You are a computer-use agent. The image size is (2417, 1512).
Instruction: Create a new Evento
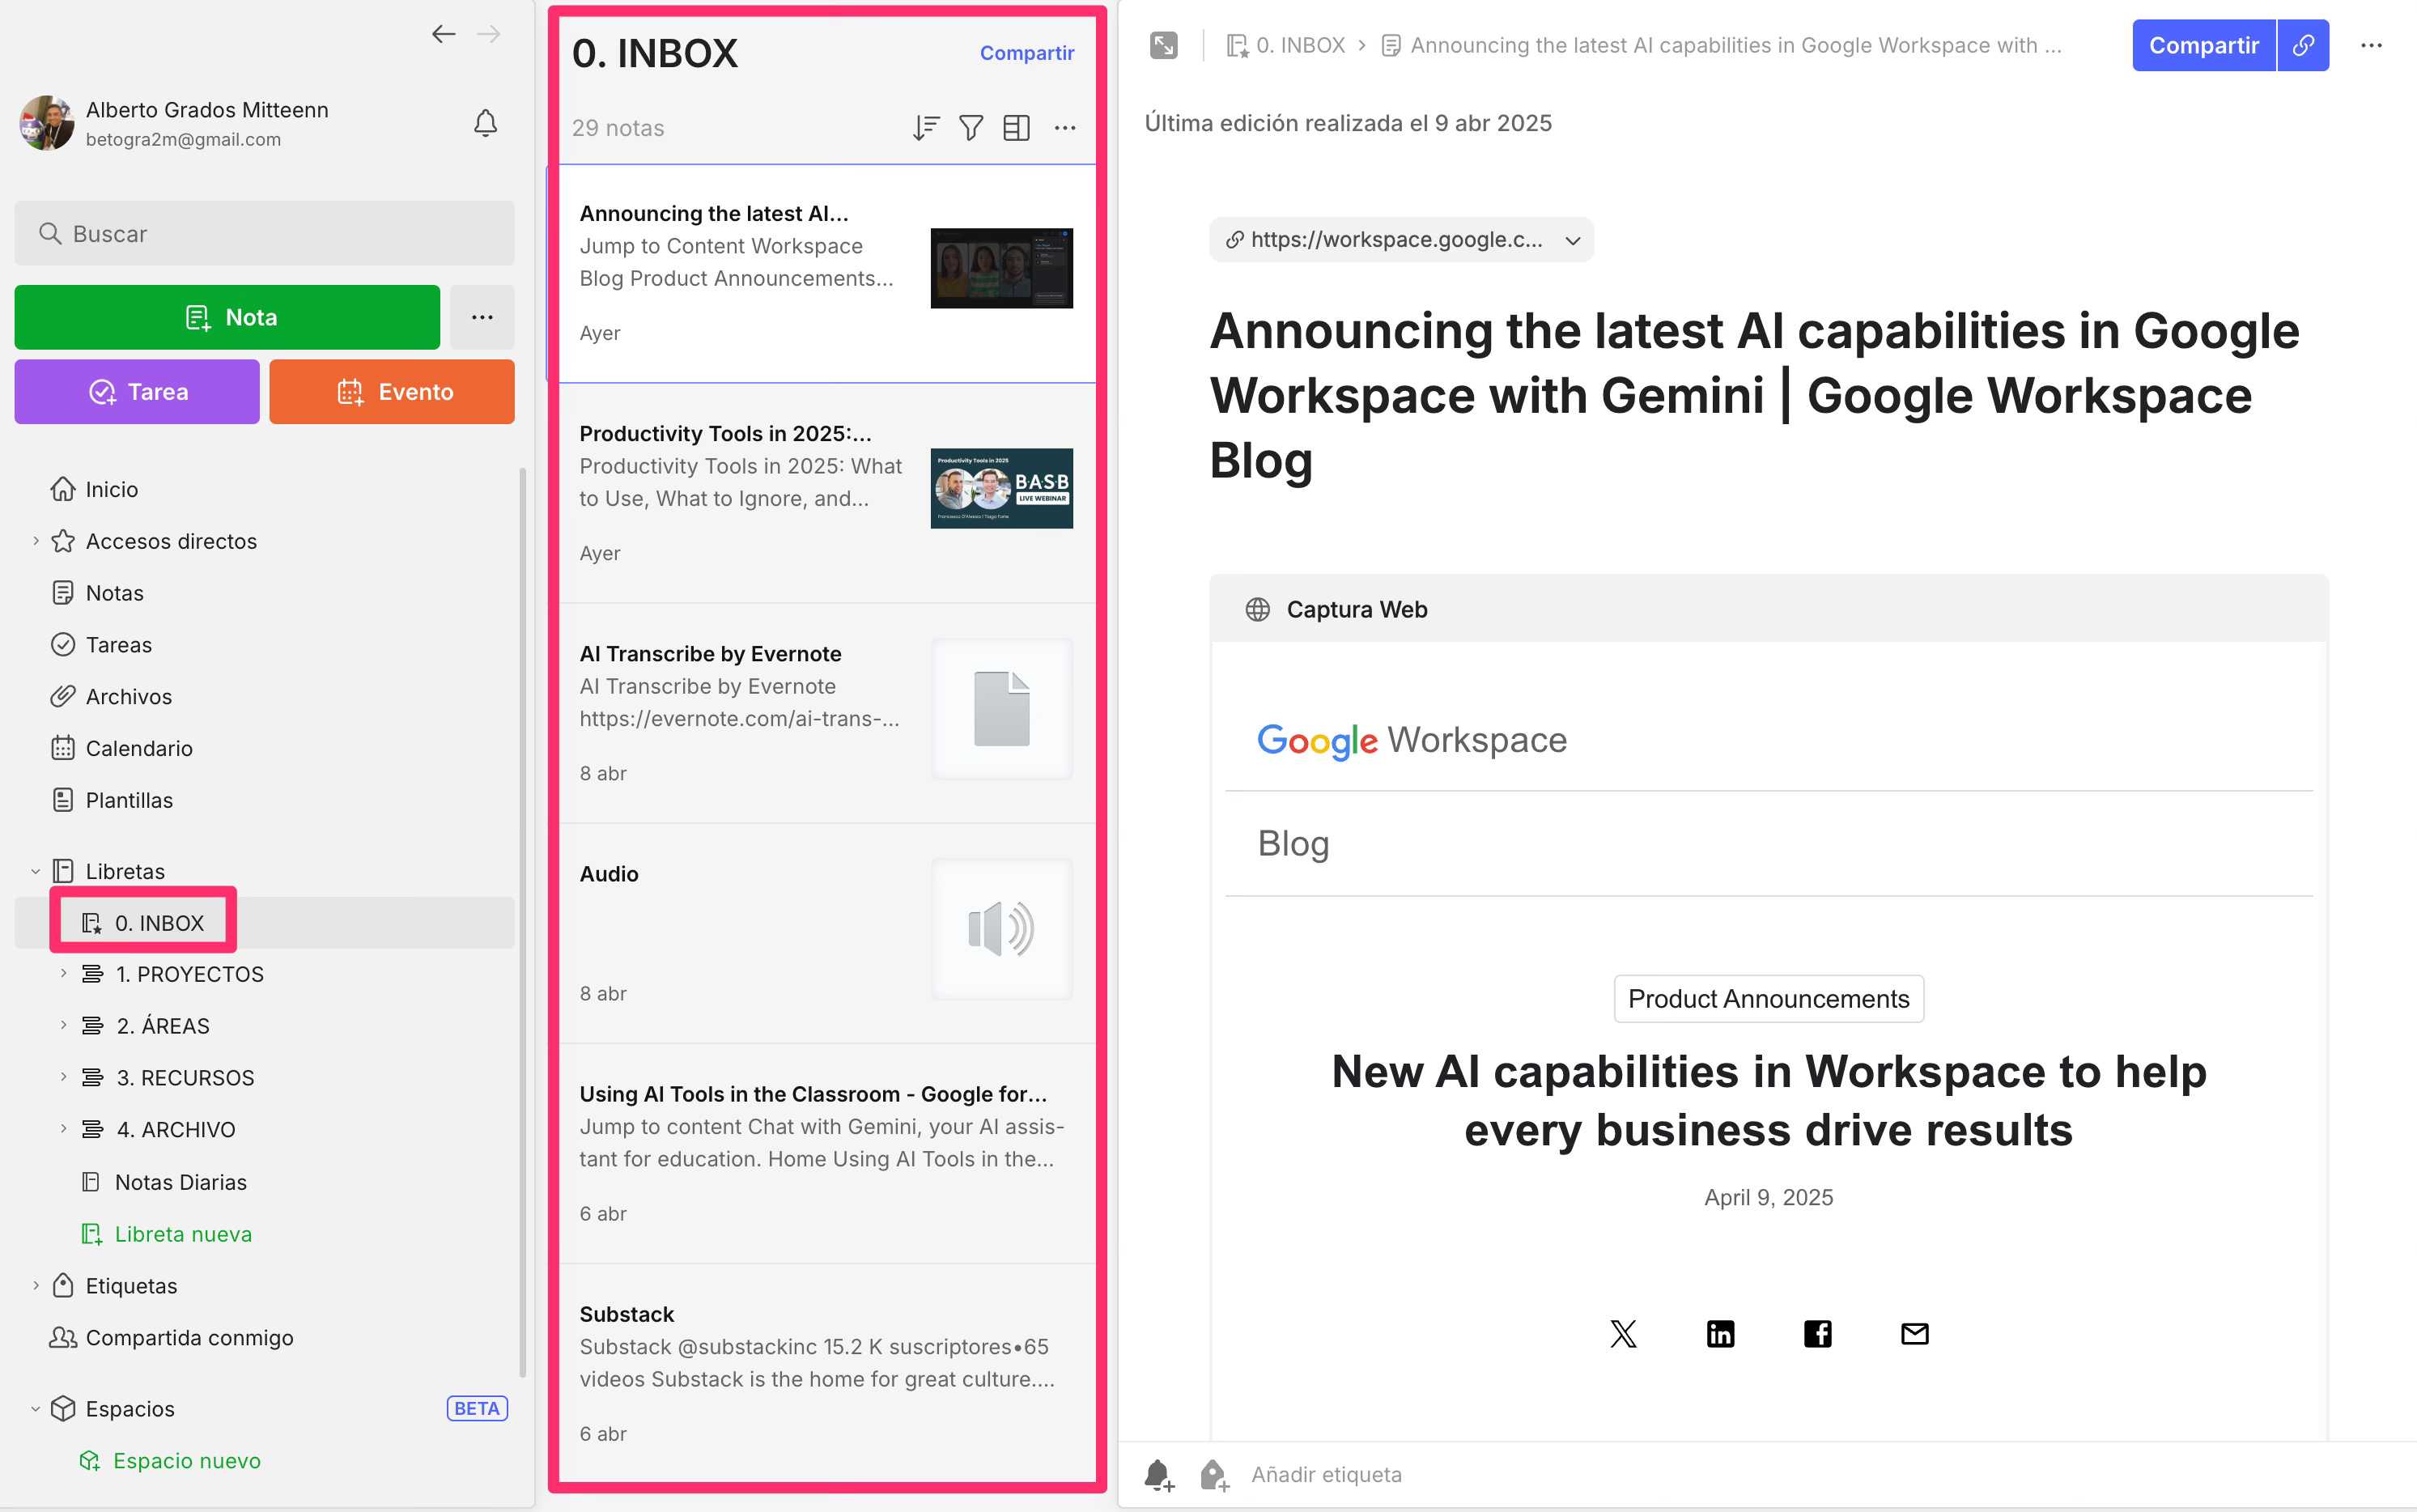pyautogui.click(x=392, y=392)
